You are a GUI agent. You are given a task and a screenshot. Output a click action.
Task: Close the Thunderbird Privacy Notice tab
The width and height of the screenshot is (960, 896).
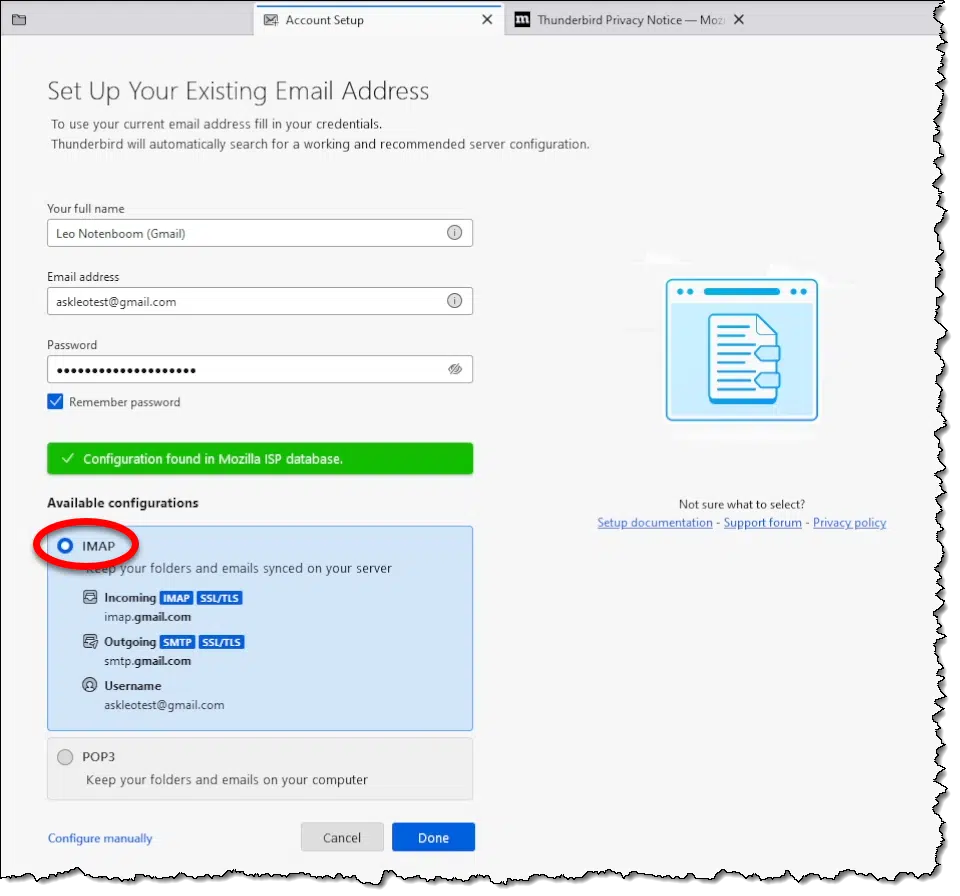click(x=739, y=20)
